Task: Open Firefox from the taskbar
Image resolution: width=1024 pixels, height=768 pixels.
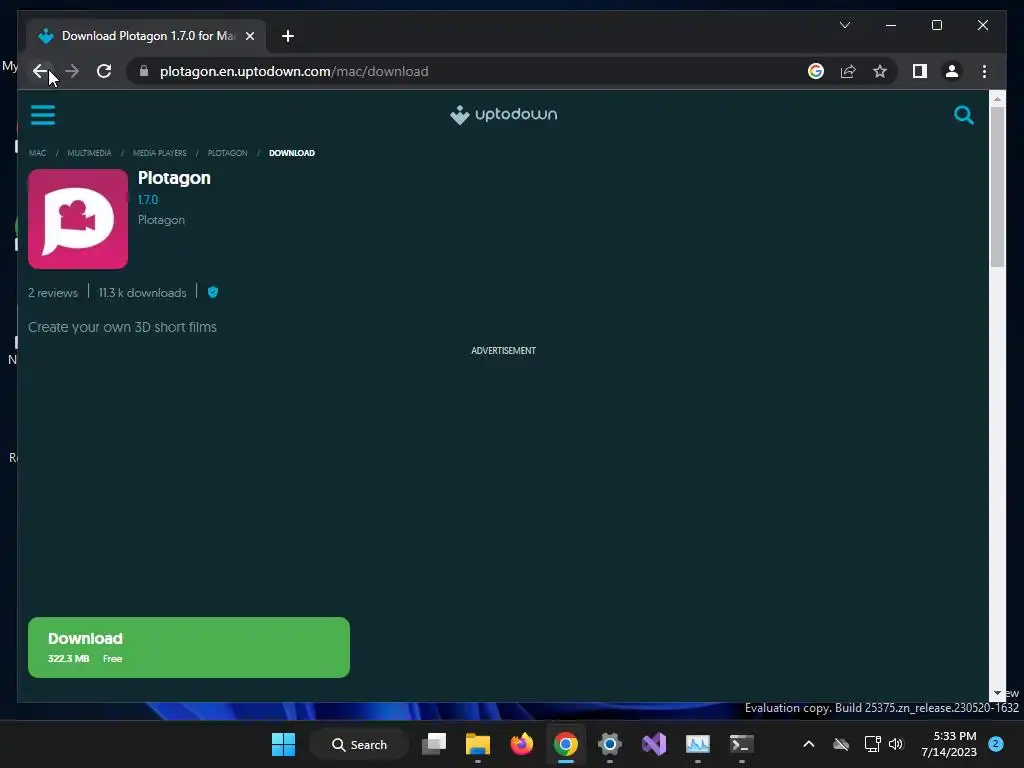Action: tap(522, 744)
